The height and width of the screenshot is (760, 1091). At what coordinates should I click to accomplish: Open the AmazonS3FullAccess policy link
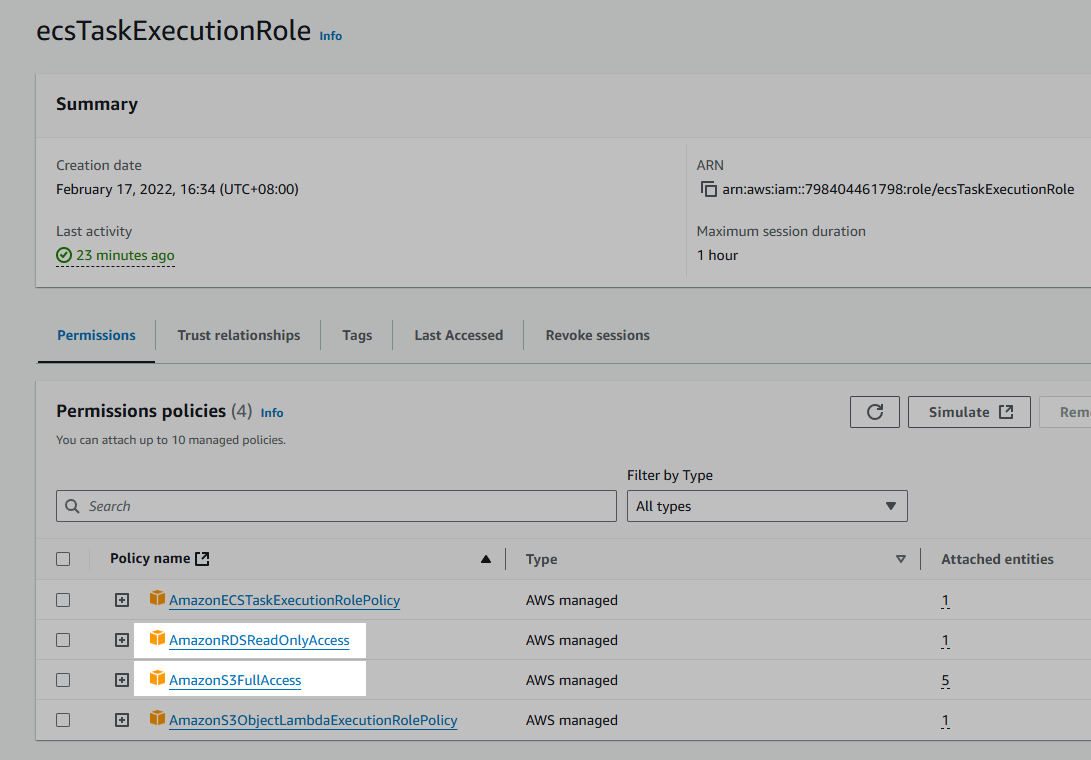(235, 680)
